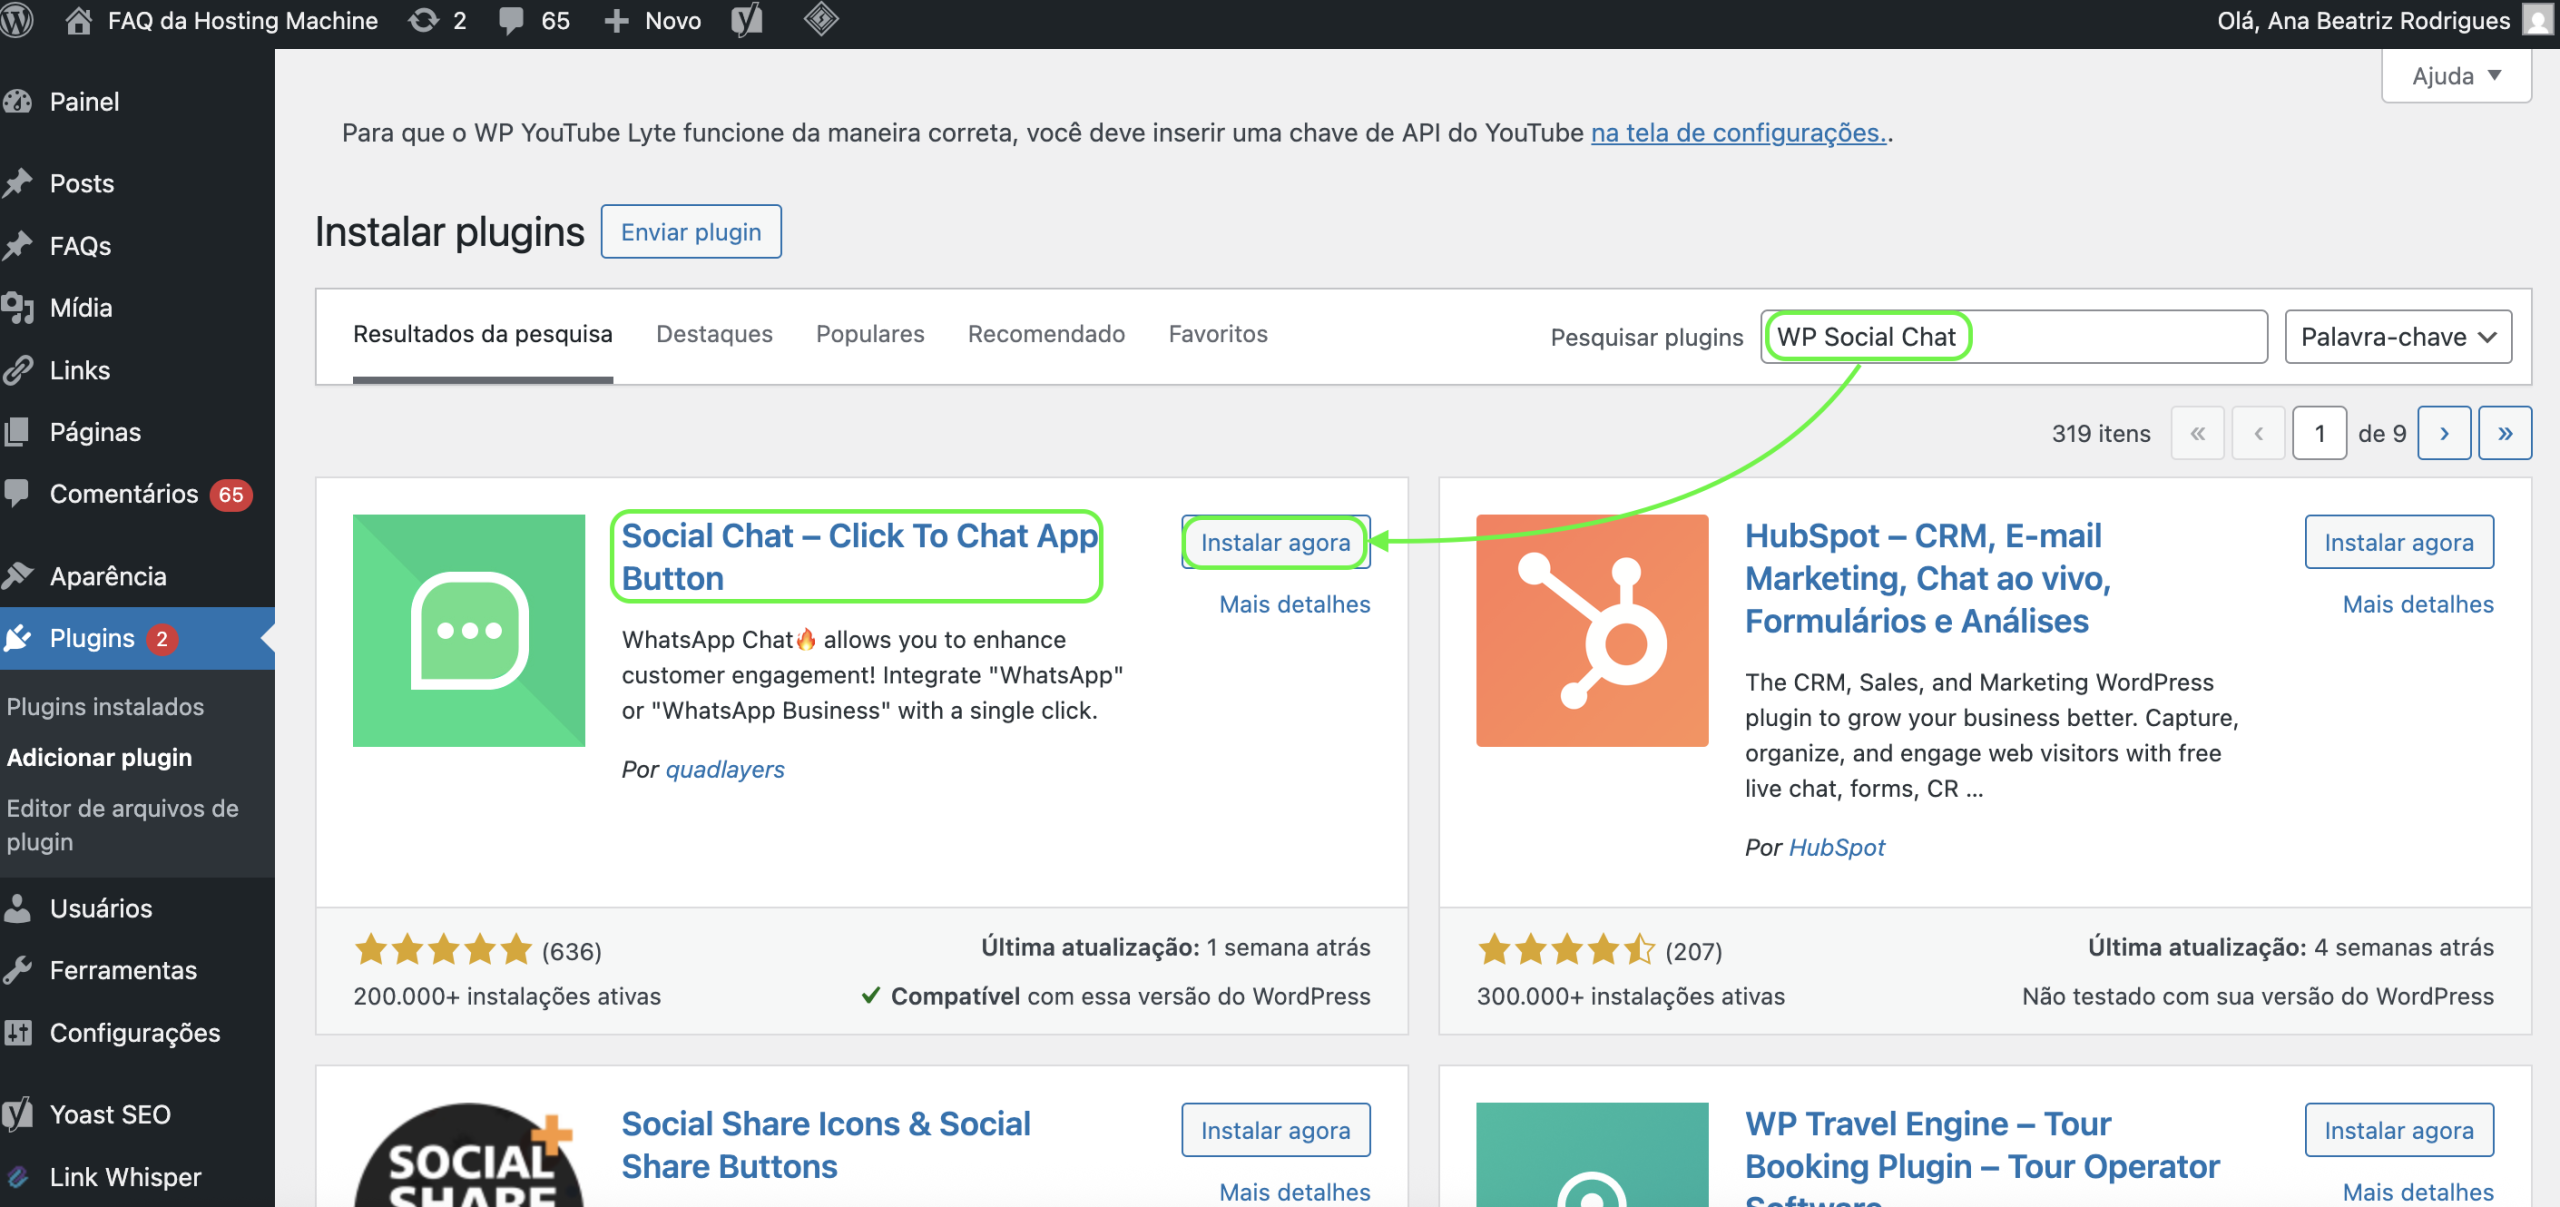Click the Painel dashboard icon
2560x1207 pixels.
(17, 101)
